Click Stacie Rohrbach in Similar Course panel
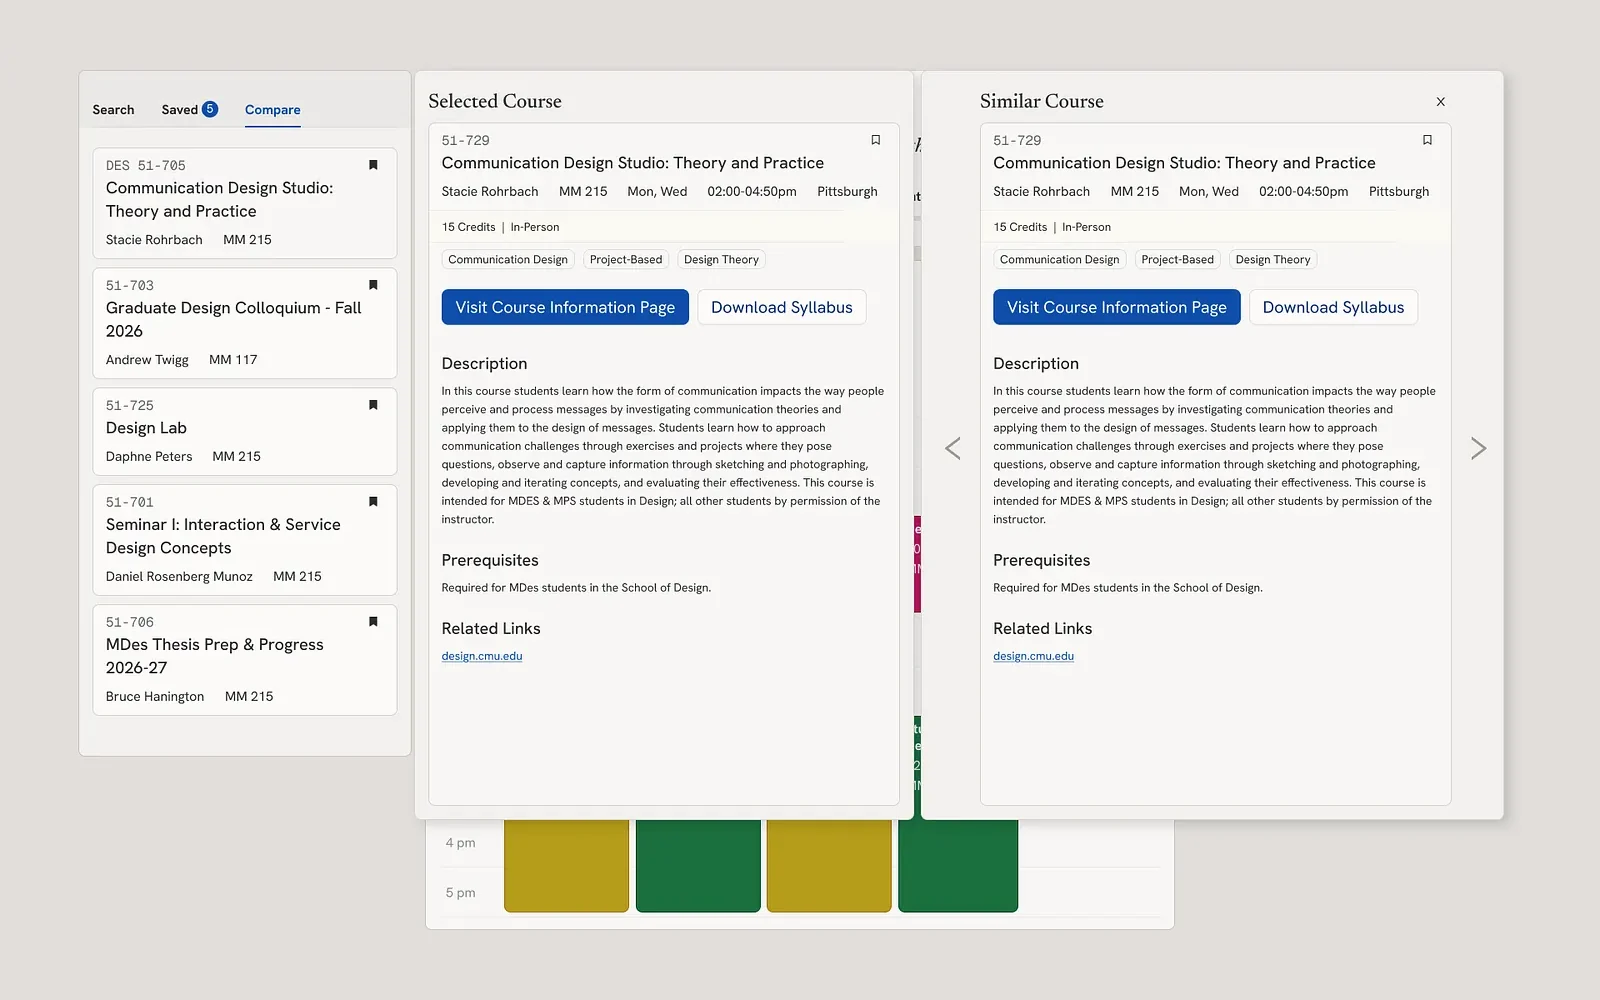The image size is (1600, 1000). [1041, 191]
